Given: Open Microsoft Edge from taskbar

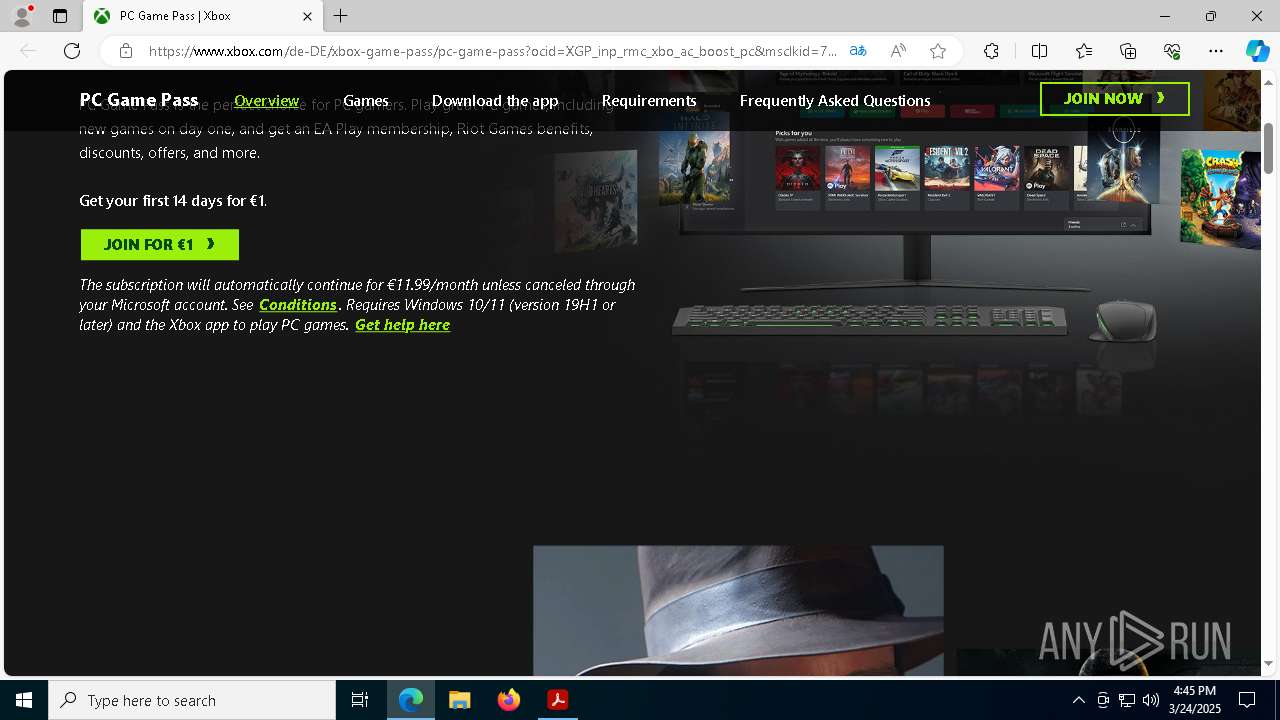Looking at the screenshot, I should (x=411, y=700).
